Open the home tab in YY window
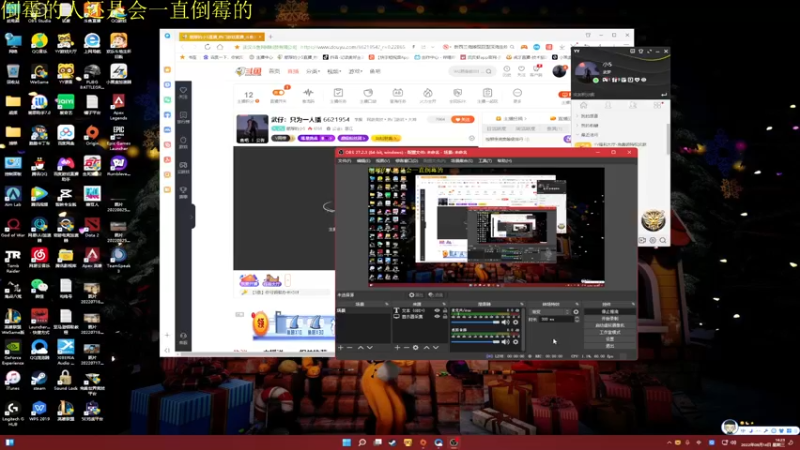Screen dimensions: 800x450 [x=584, y=105]
